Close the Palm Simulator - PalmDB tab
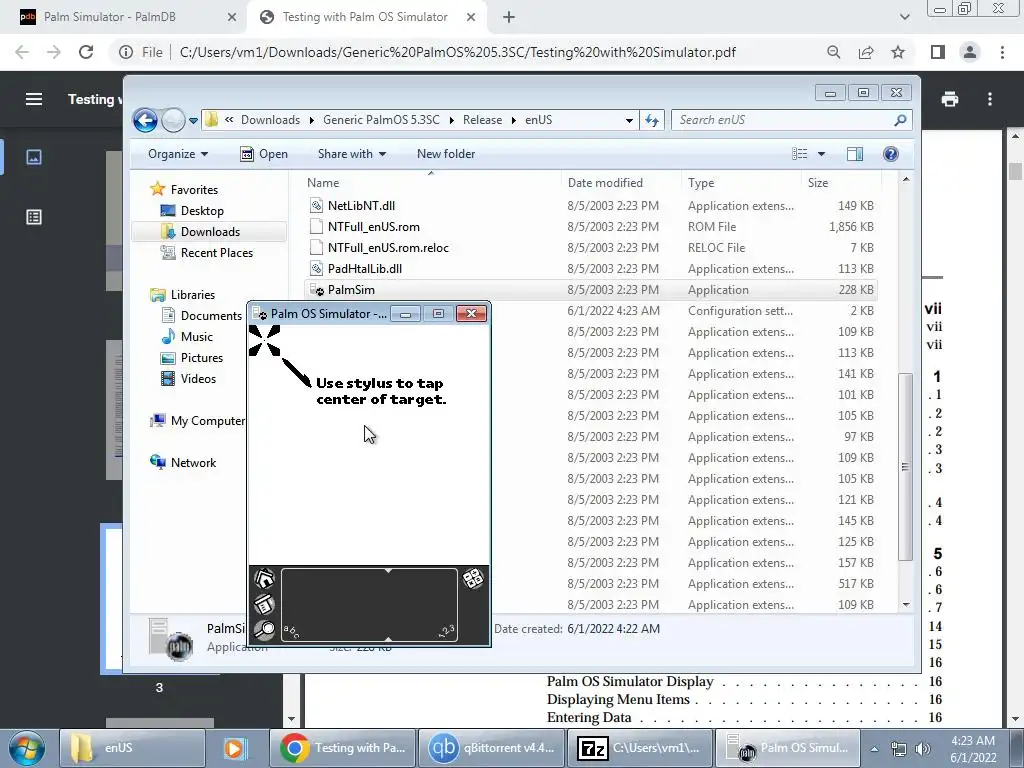The width and height of the screenshot is (1024, 768). (x=232, y=17)
